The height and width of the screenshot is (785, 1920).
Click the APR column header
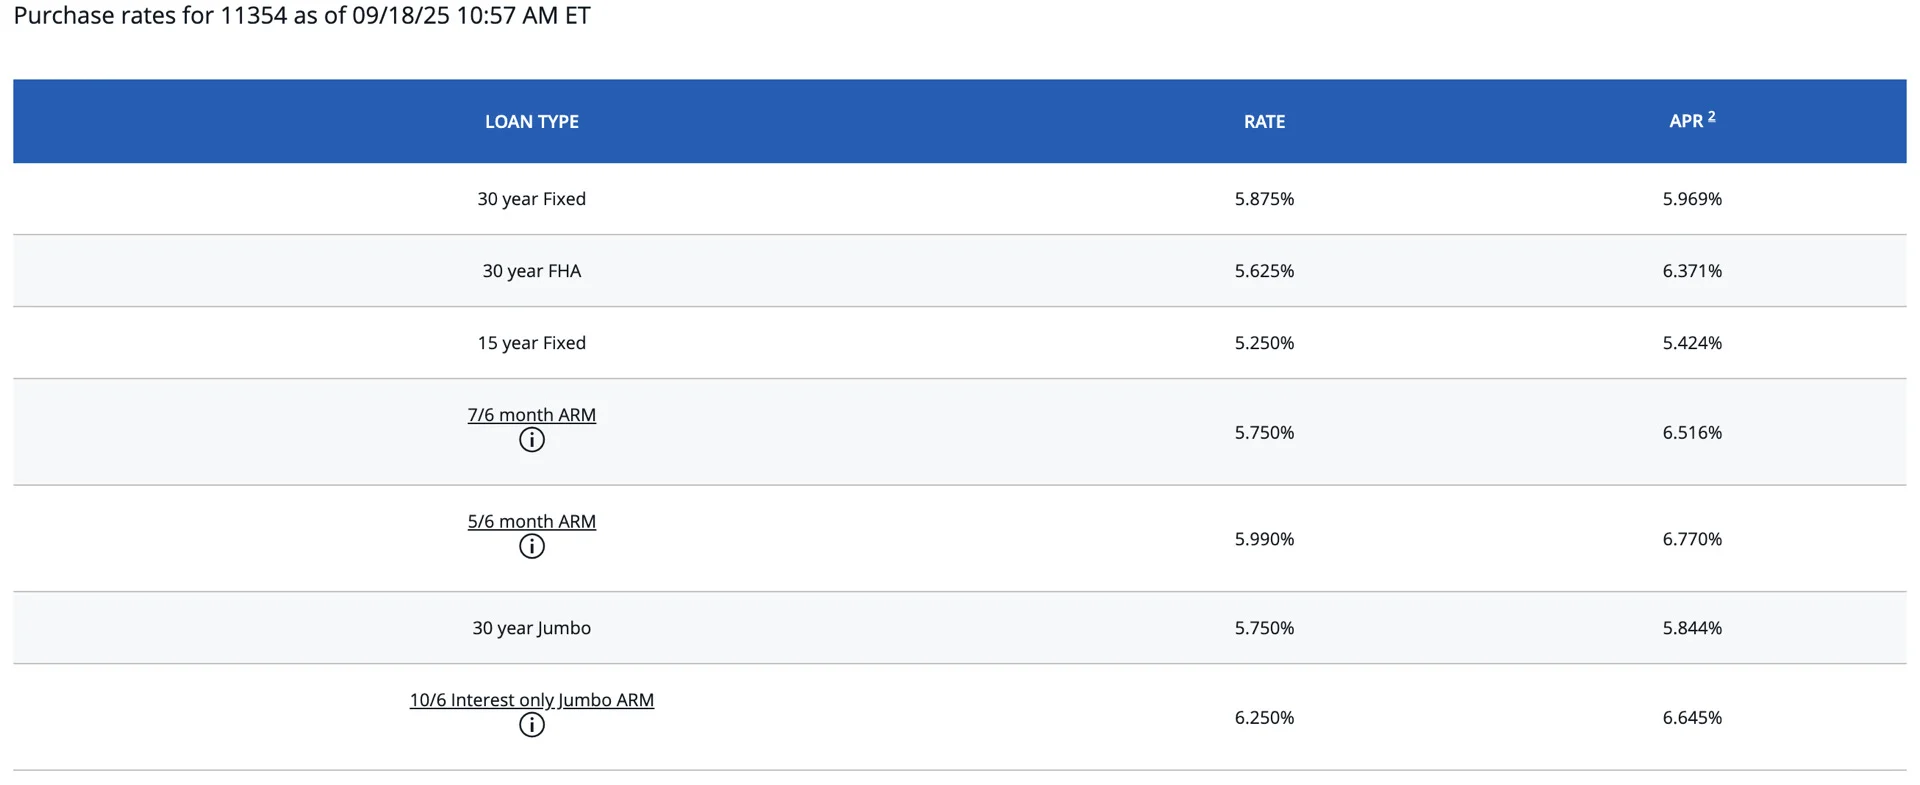(x=1685, y=122)
